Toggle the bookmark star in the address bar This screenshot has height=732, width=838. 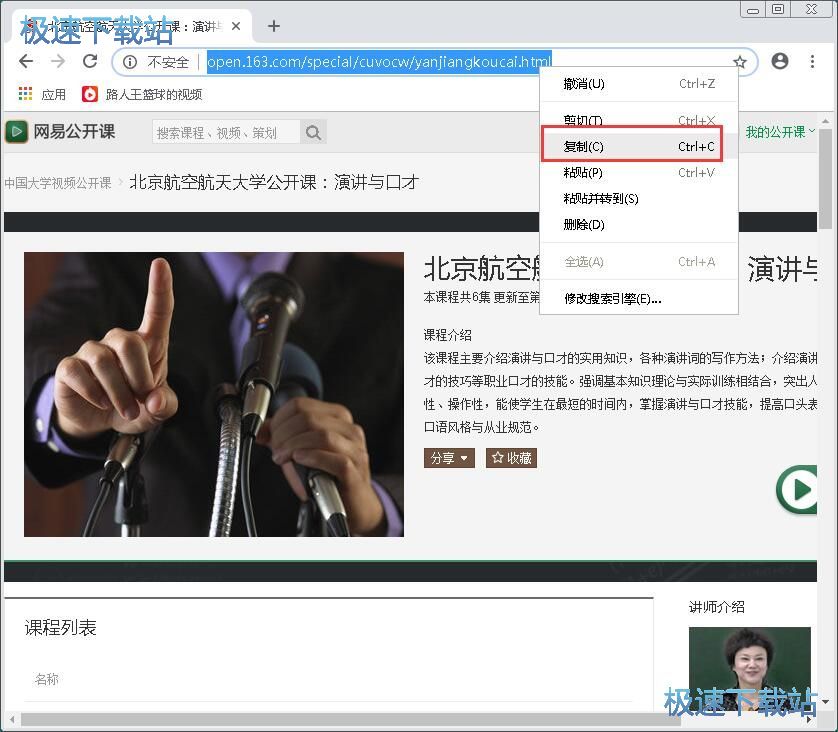click(740, 61)
